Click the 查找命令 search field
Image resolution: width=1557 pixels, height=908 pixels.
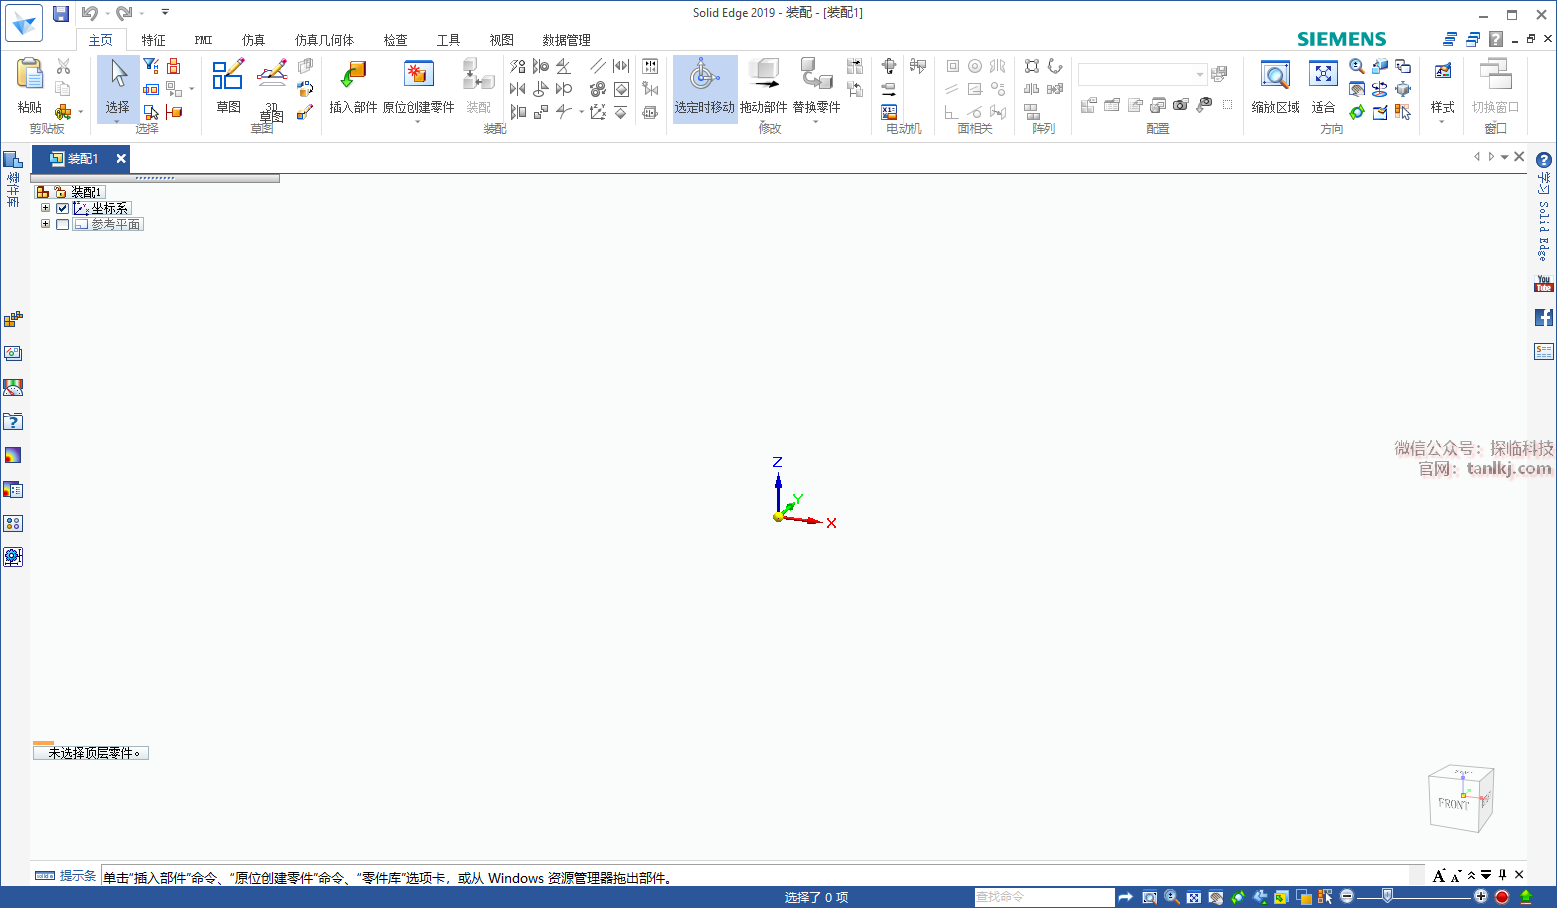pyautogui.click(x=1043, y=897)
